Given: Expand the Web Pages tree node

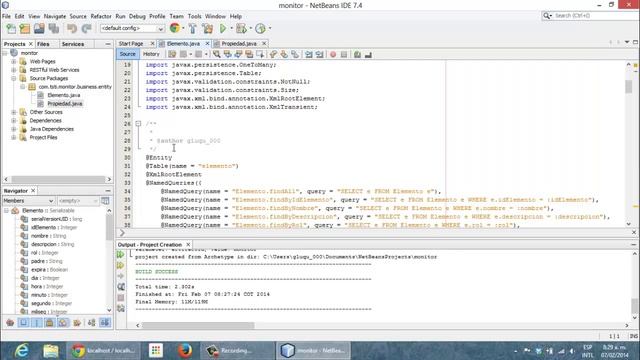Looking at the screenshot, I should click(13, 62).
